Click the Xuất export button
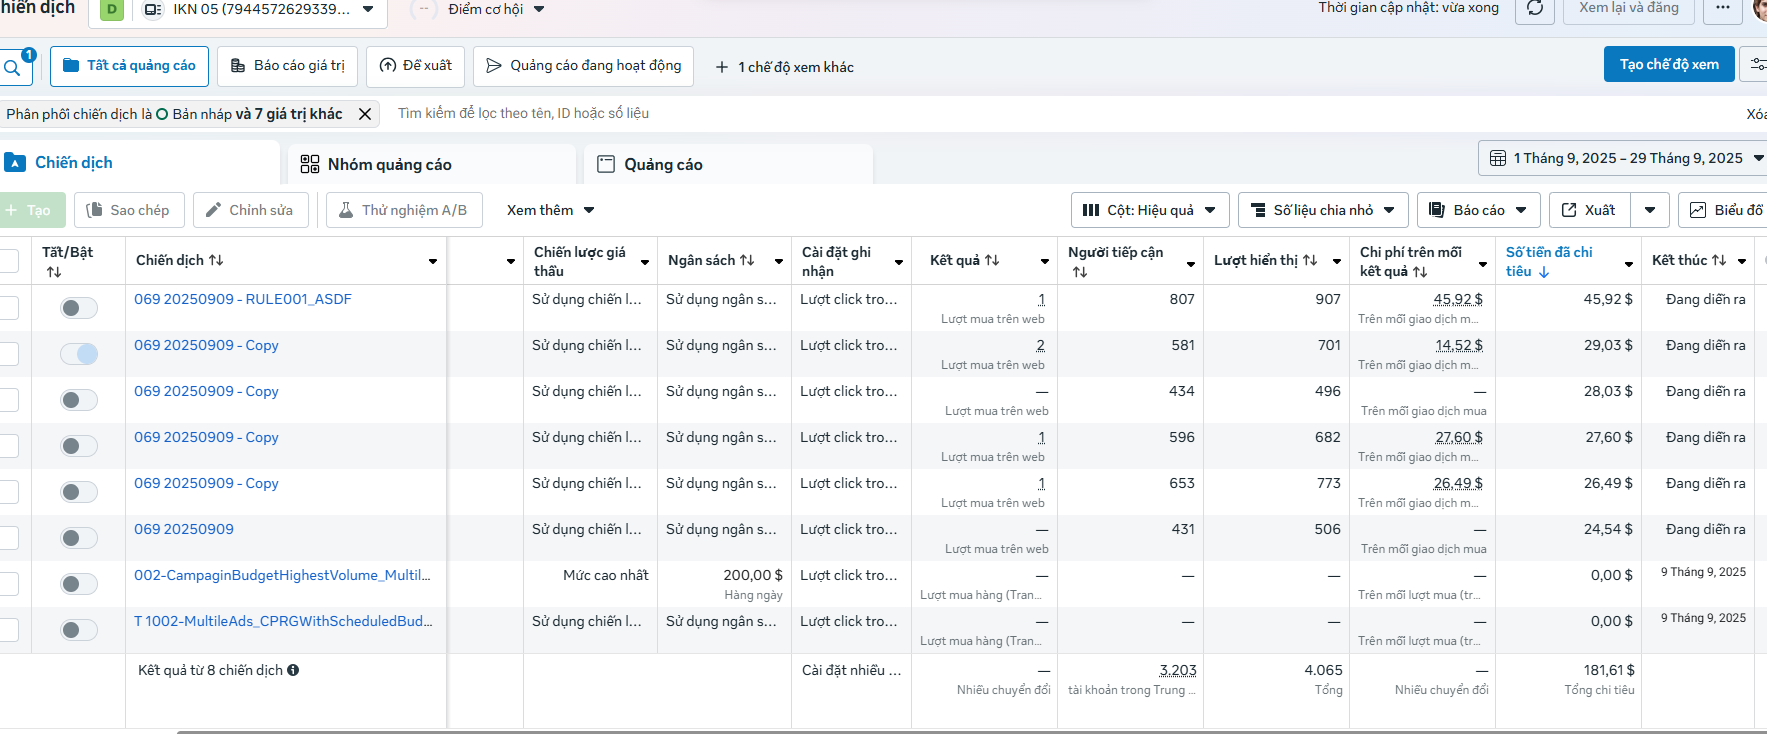 coord(1590,210)
